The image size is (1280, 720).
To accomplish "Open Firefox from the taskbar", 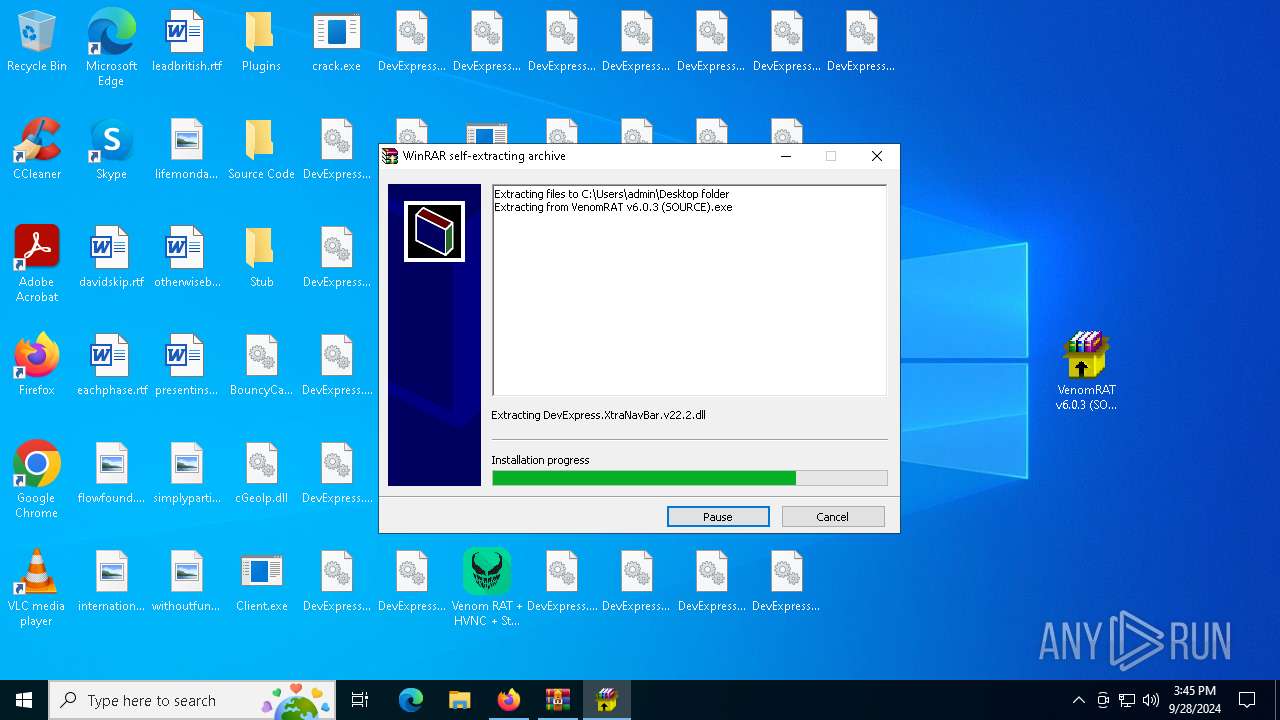I will click(x=509, y=700).
